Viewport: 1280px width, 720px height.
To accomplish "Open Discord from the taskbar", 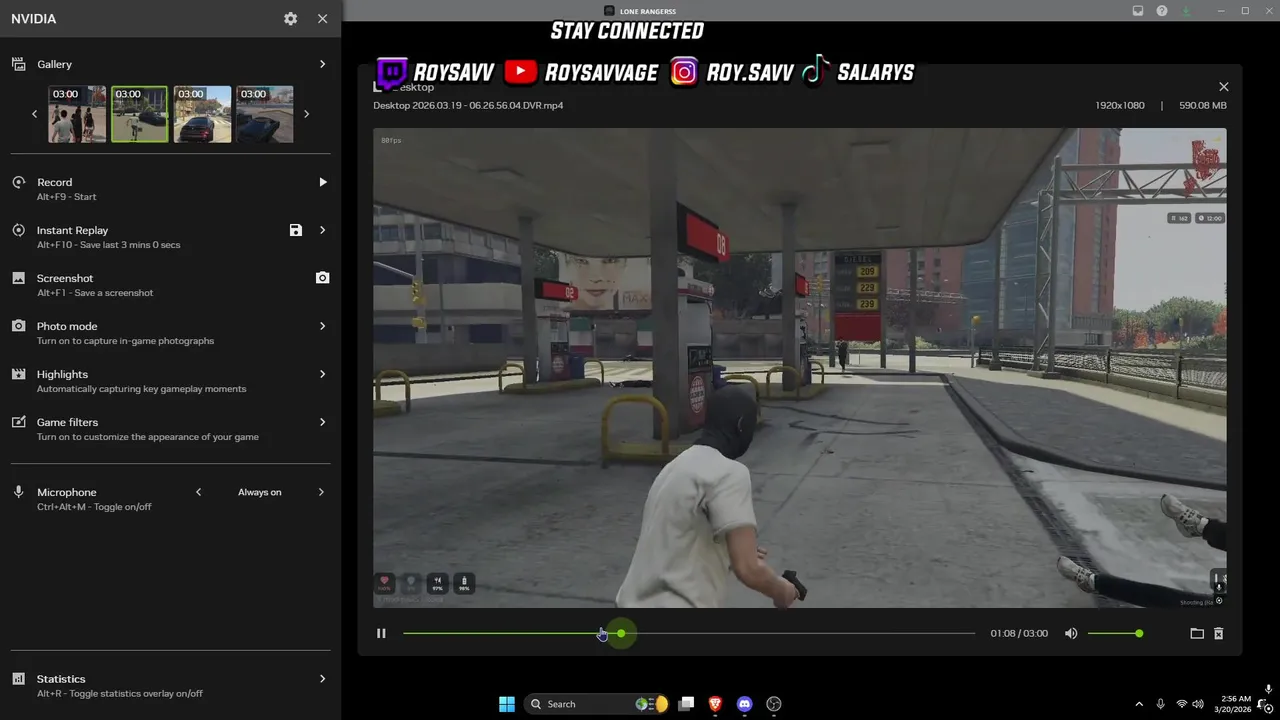I will pyautogui.click(x=744, y=704).
